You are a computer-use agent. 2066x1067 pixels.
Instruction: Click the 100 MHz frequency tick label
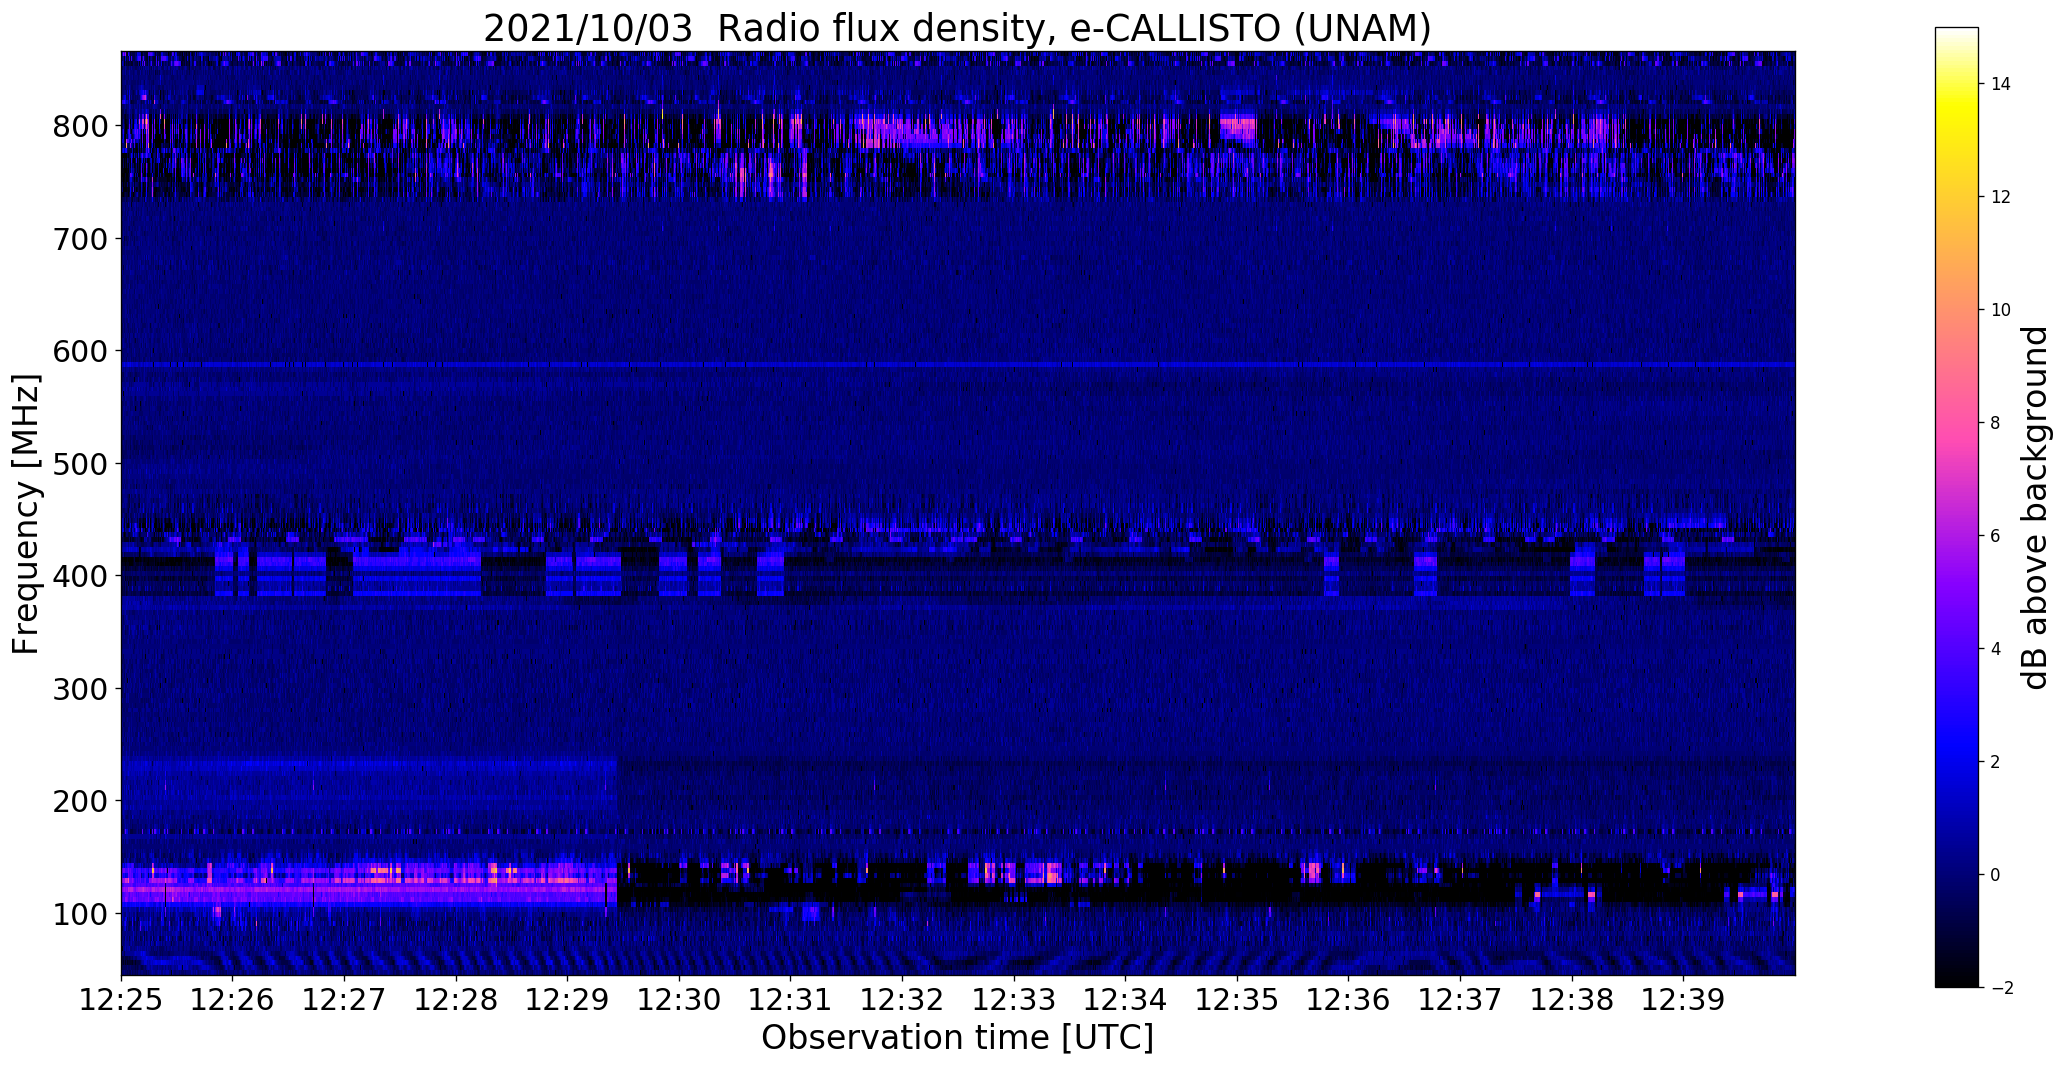tap(79, 914)
